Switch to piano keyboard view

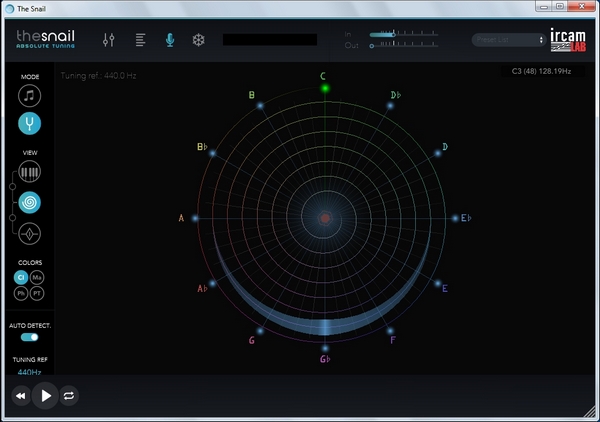[x=29, y=172]
